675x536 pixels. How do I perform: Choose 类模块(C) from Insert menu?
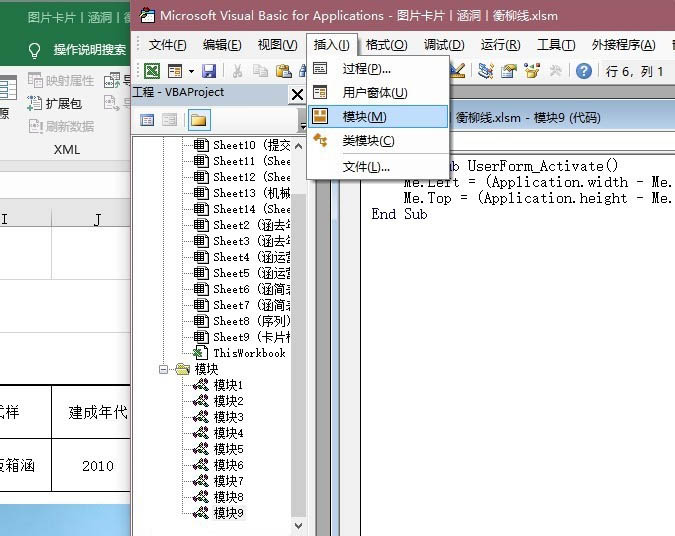[x=378, y=141]
